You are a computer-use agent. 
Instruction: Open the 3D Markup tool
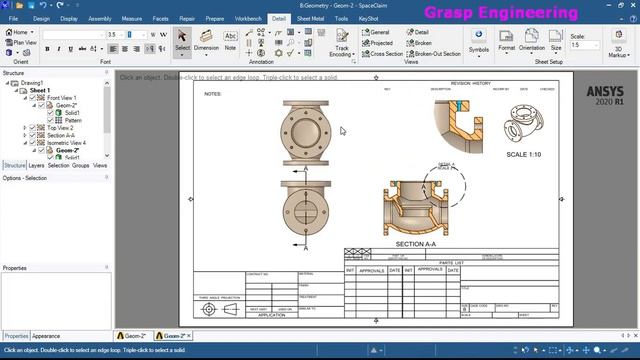619,43
